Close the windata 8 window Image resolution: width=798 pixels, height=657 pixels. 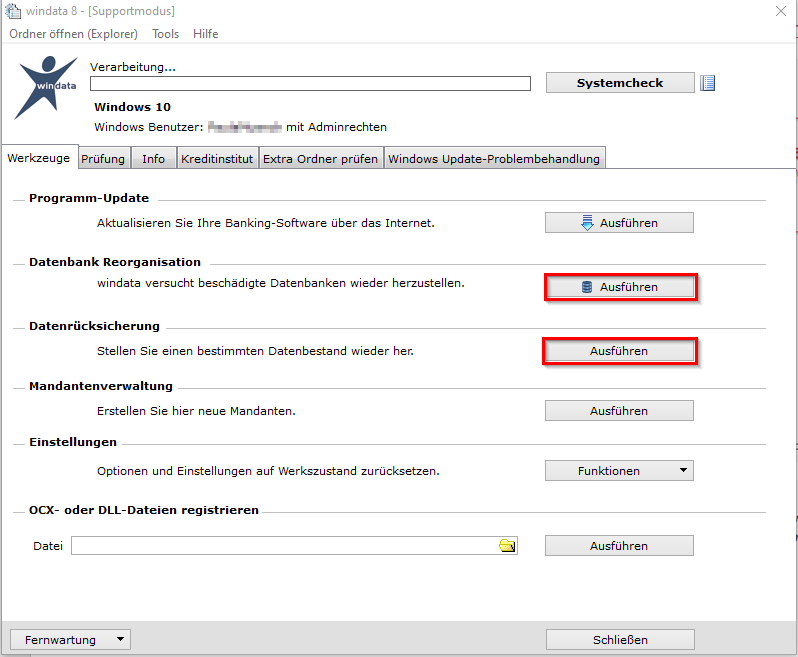781,11
